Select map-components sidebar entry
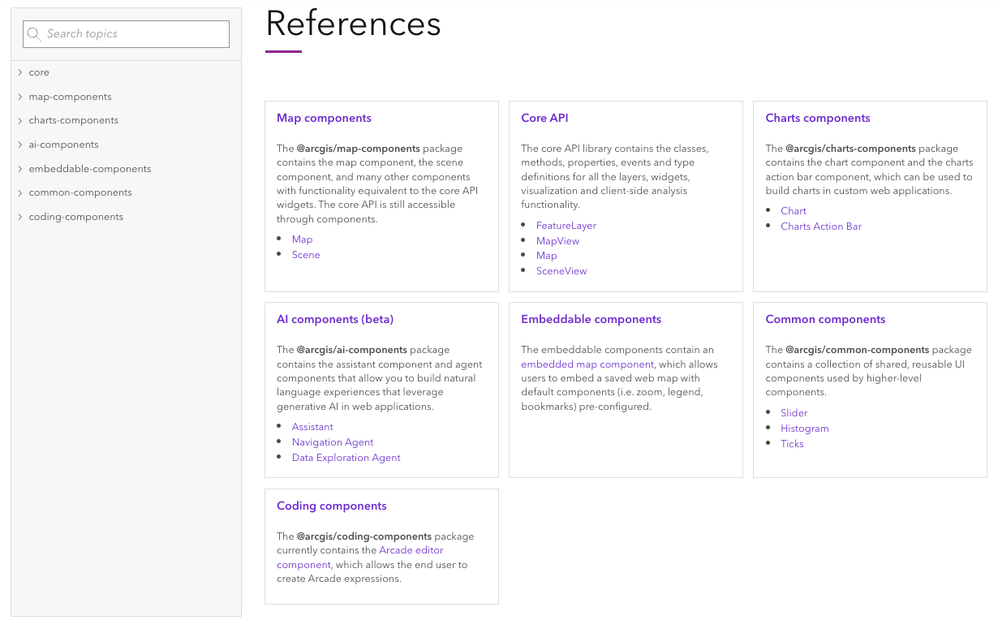The image size is (998, 625). 70,97
